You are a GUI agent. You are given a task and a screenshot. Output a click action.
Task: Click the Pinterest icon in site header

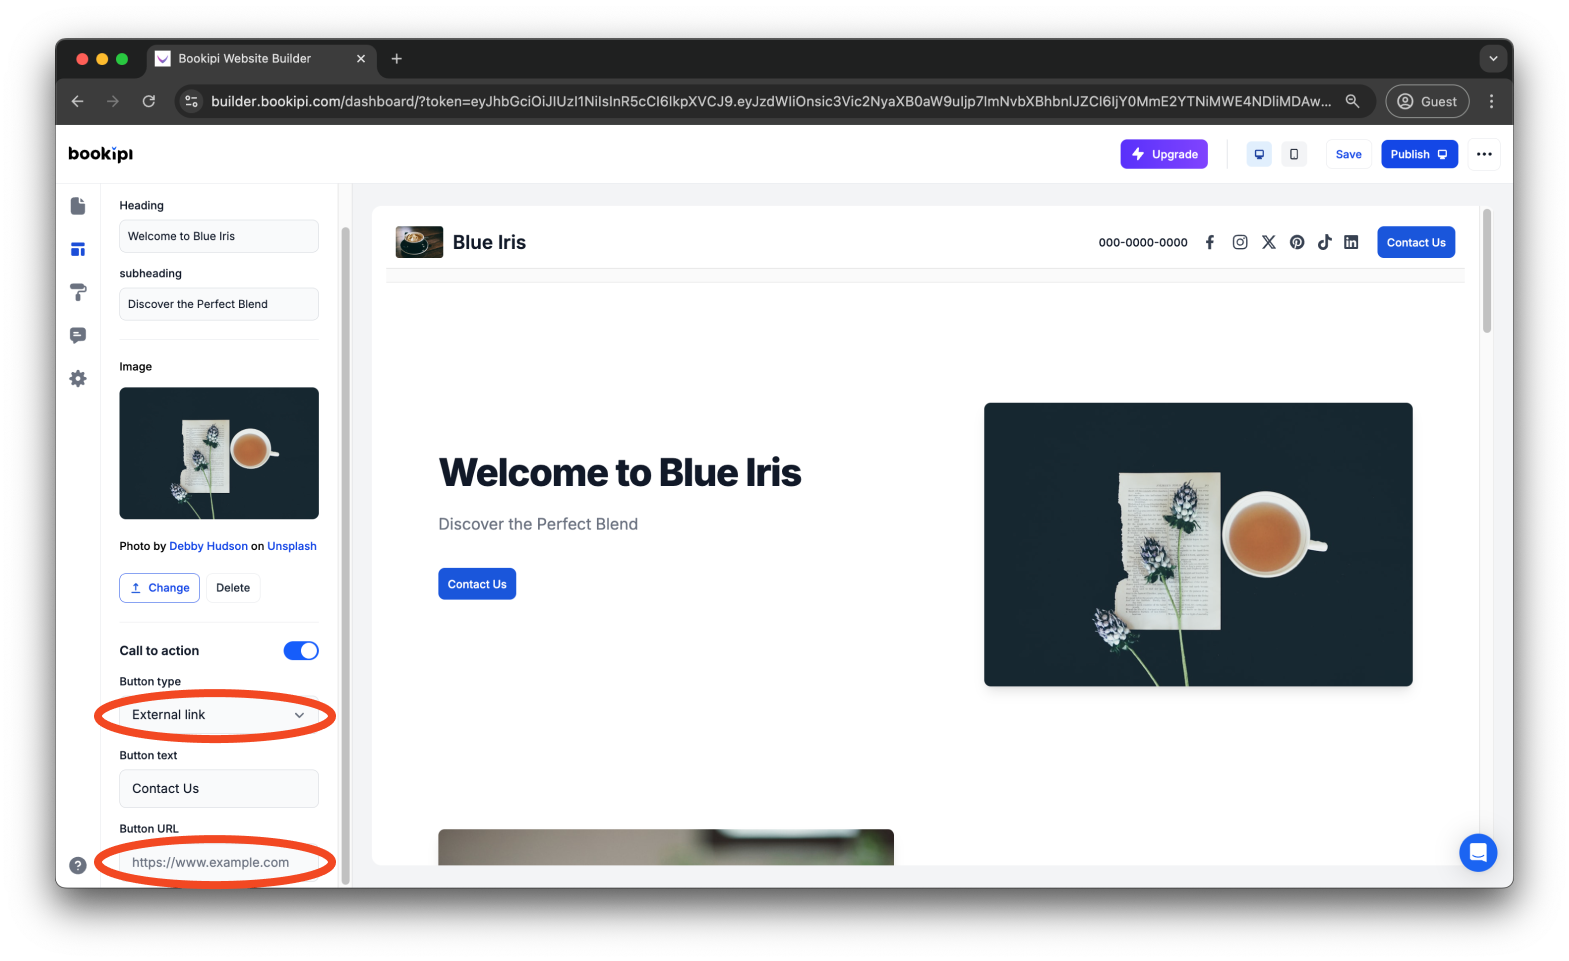(x=1297, y=242)
